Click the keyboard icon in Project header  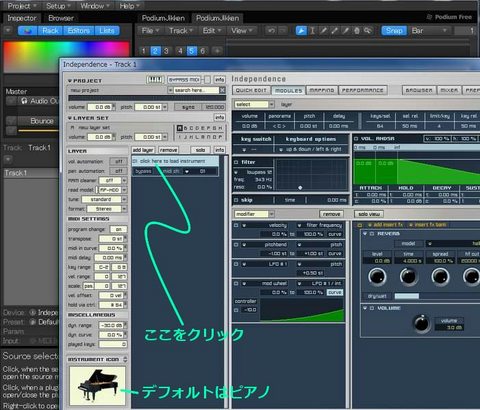pos(155,80)
